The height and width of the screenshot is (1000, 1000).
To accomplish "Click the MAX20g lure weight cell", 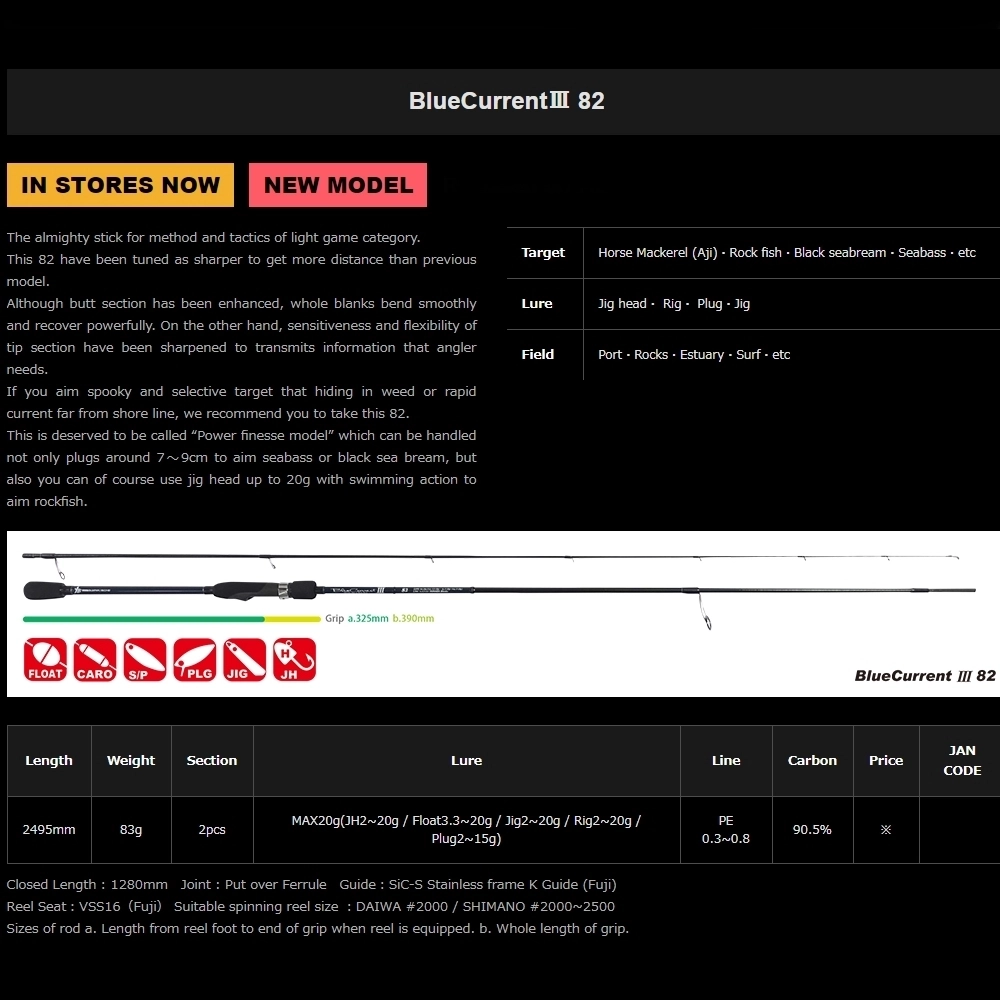I will 467,830.
